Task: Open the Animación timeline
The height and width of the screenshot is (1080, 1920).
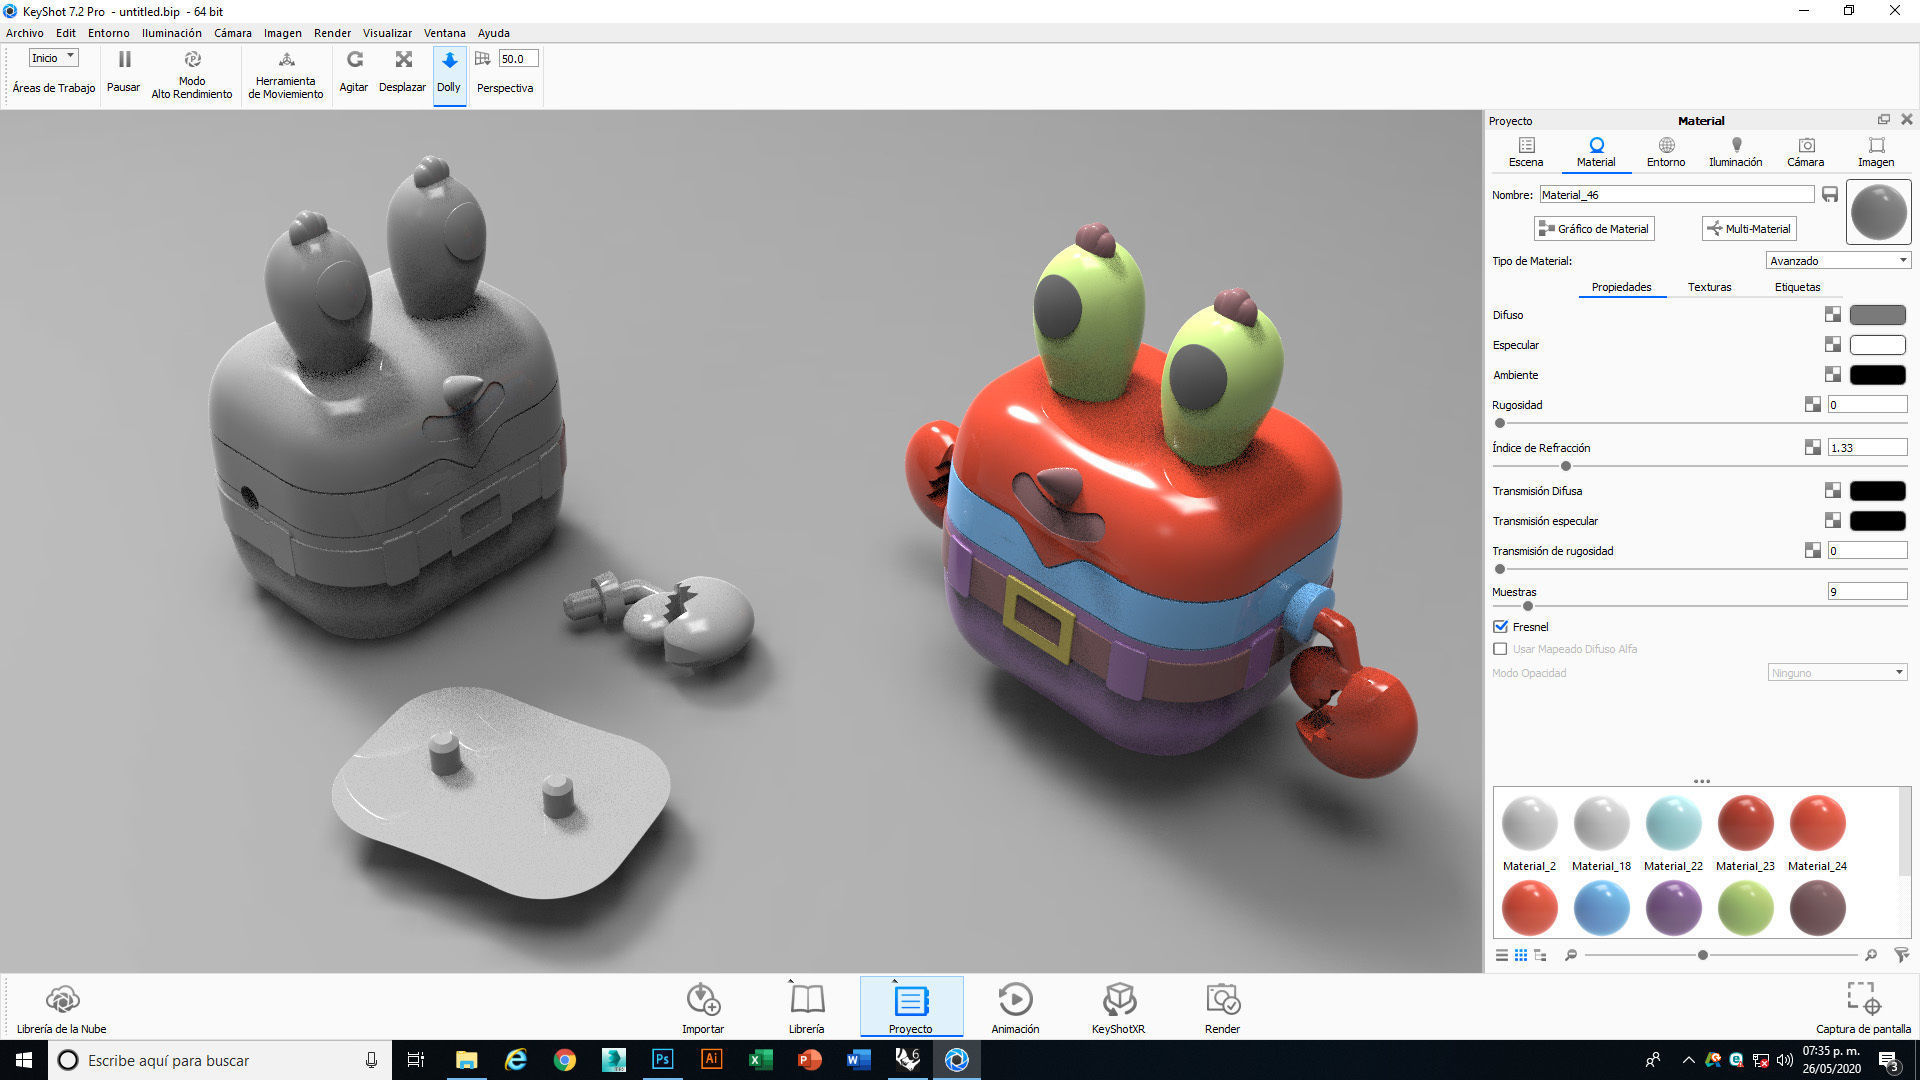Action: (x=1015, y=1008)
